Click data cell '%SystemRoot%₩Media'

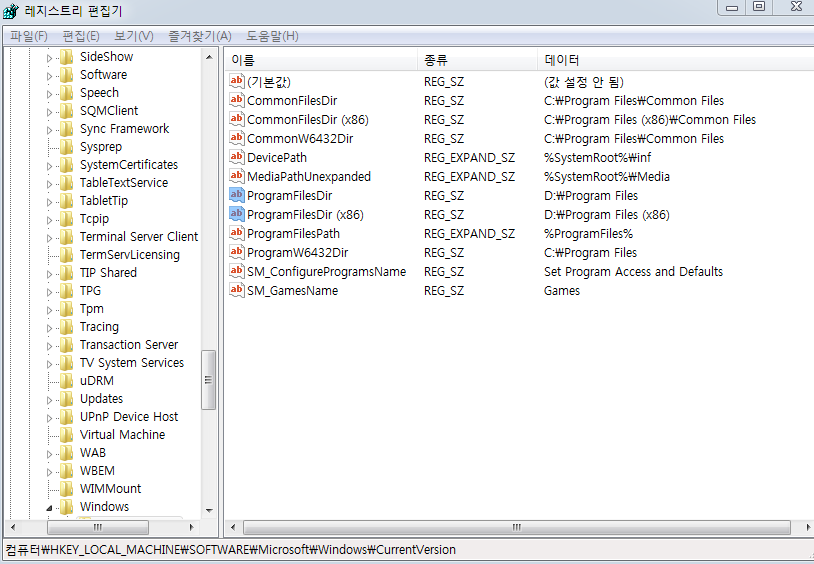[x=607, y=177]
